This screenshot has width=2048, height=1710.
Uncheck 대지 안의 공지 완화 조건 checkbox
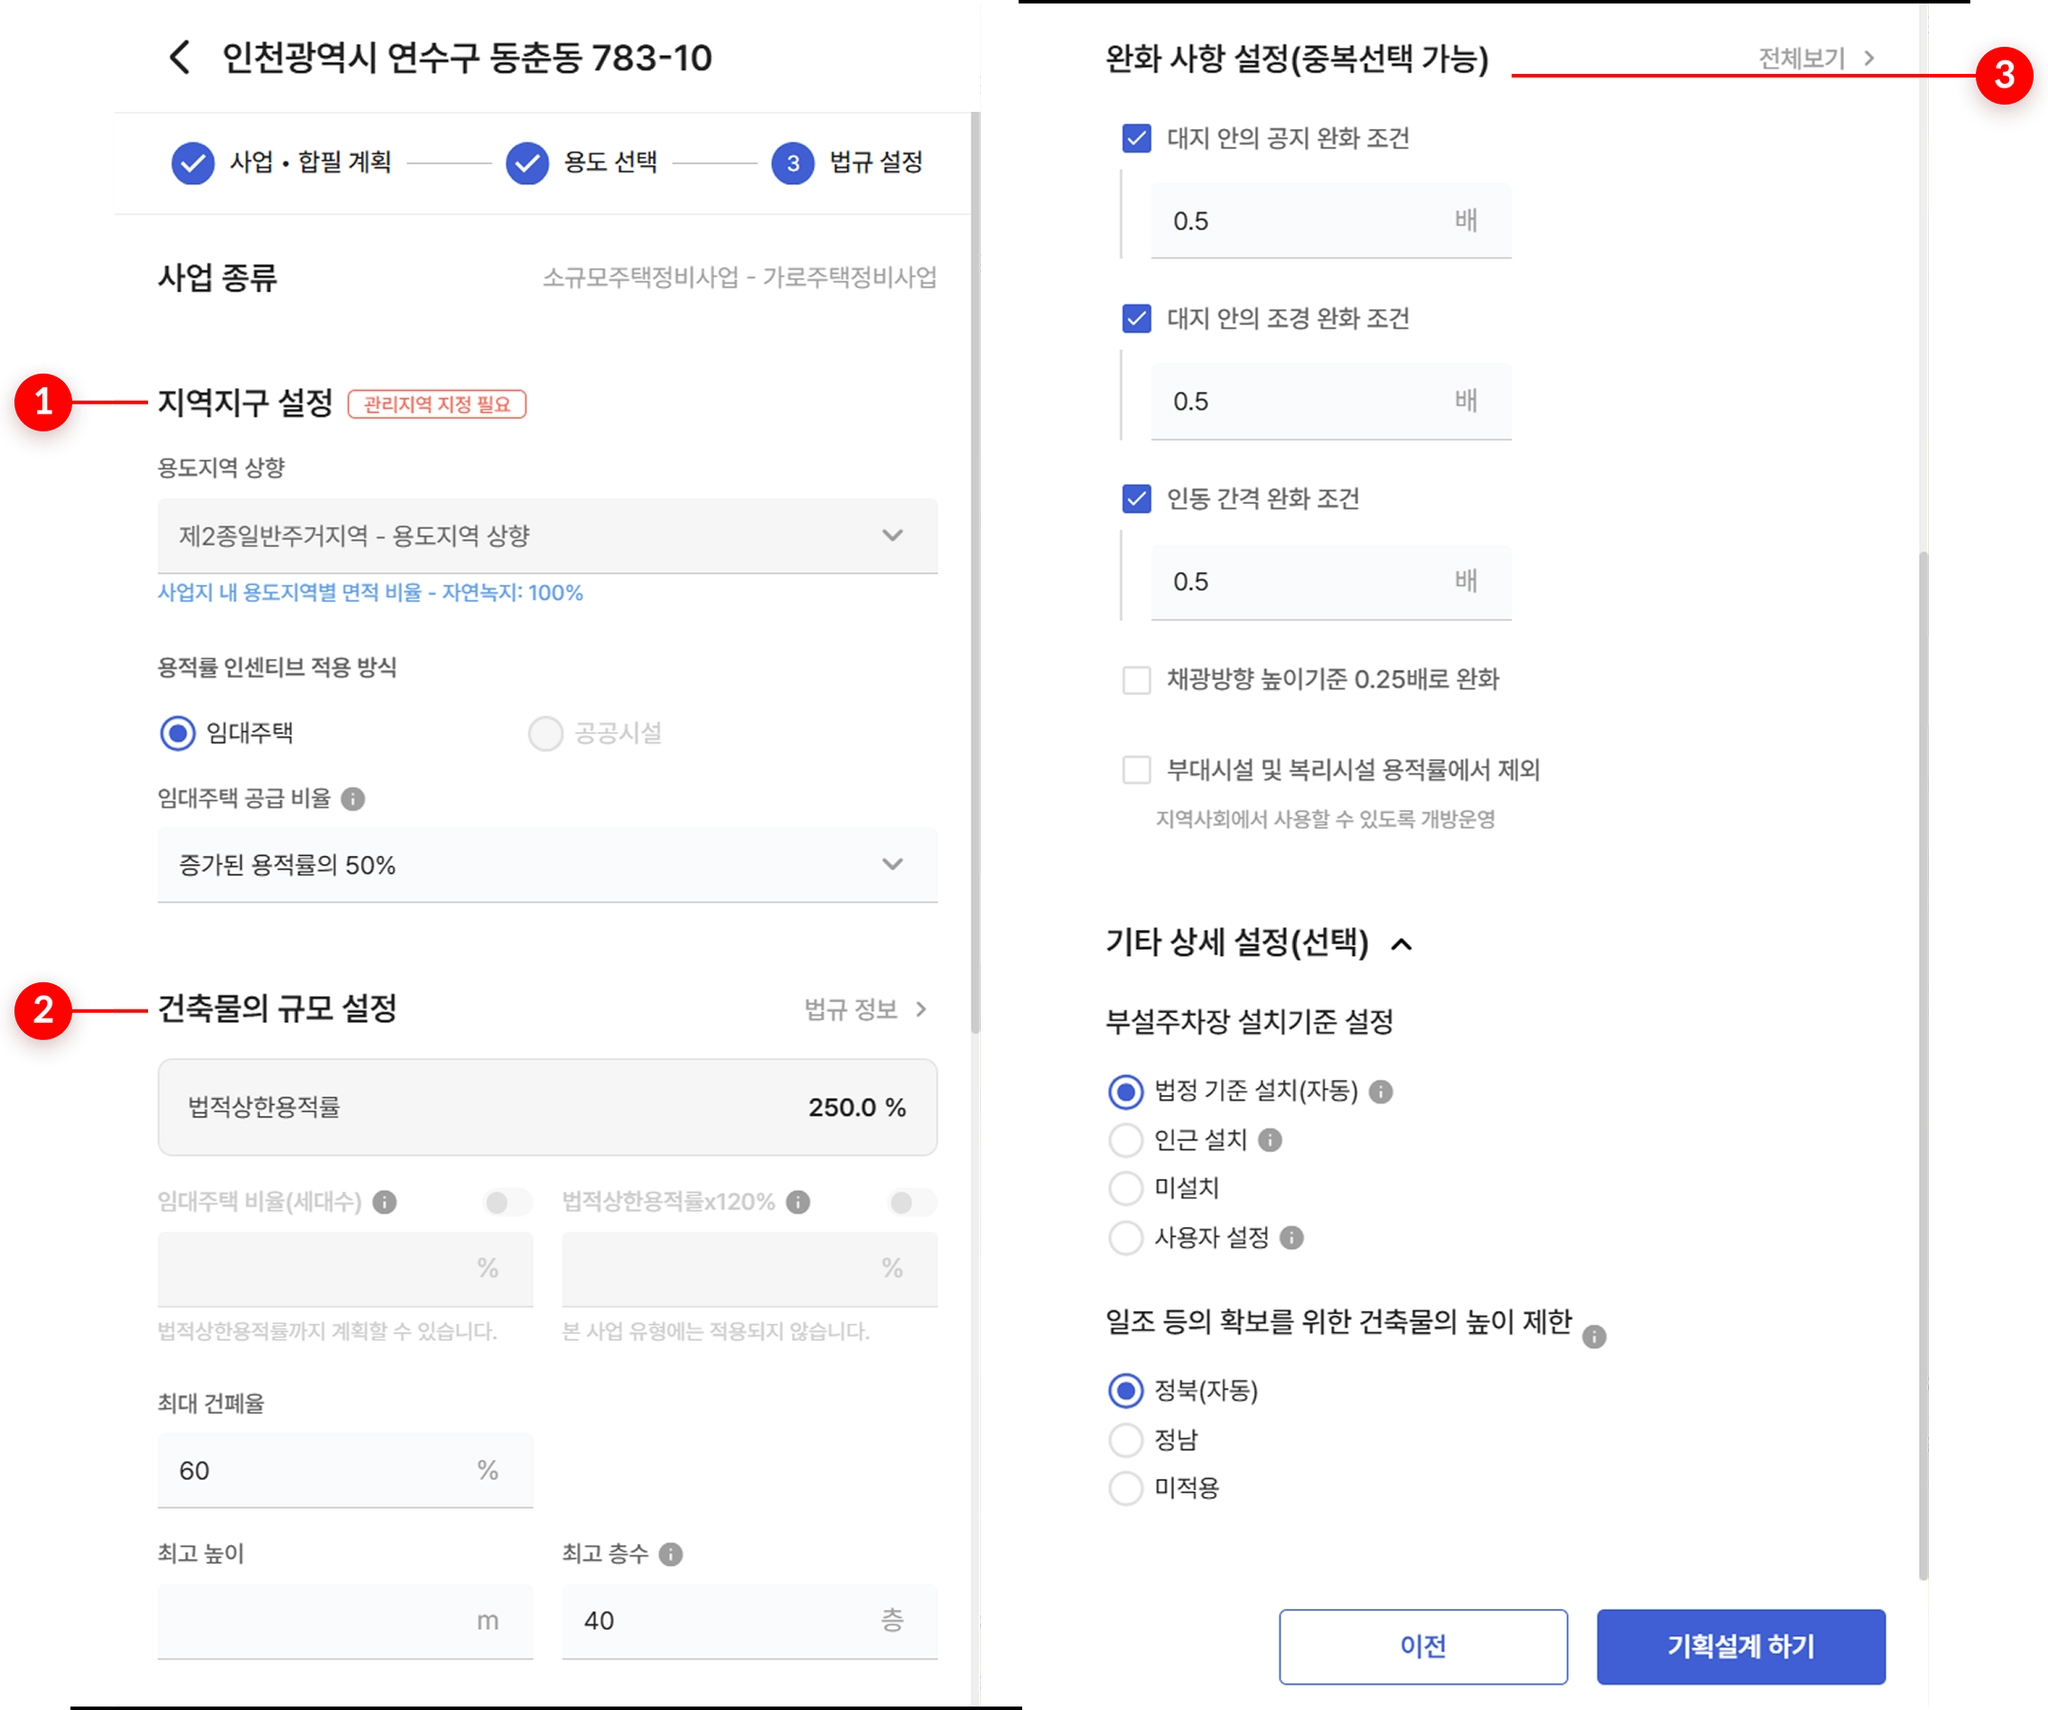point(1136,138)
